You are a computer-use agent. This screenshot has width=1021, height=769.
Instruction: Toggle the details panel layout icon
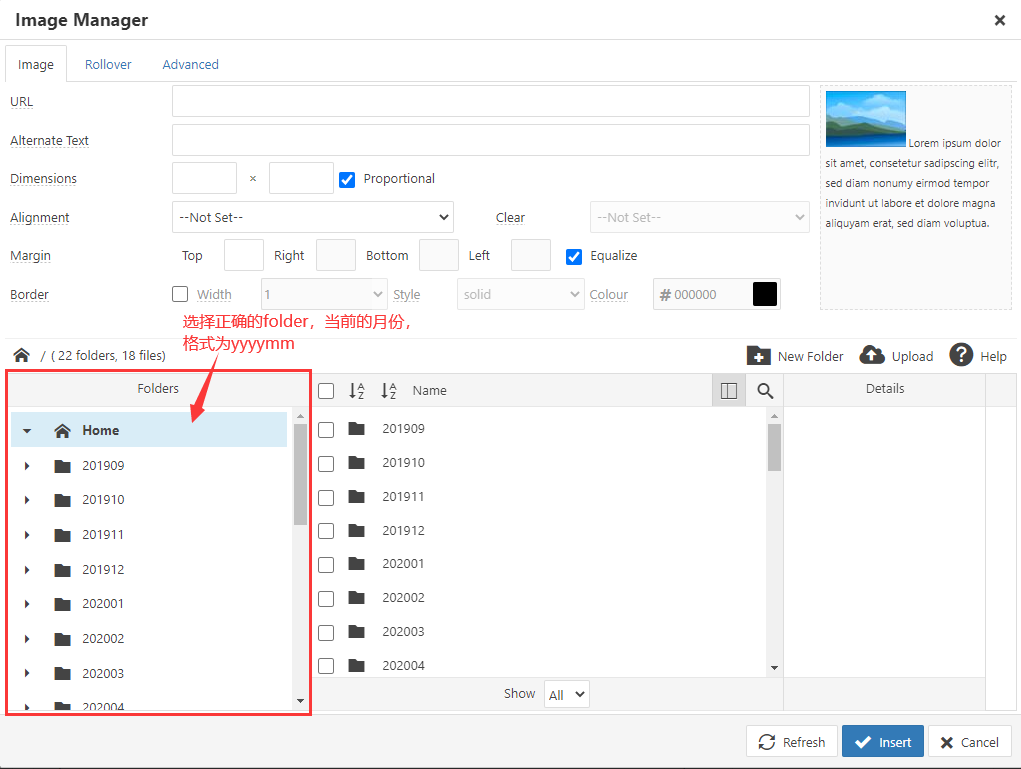pos(728,391)
